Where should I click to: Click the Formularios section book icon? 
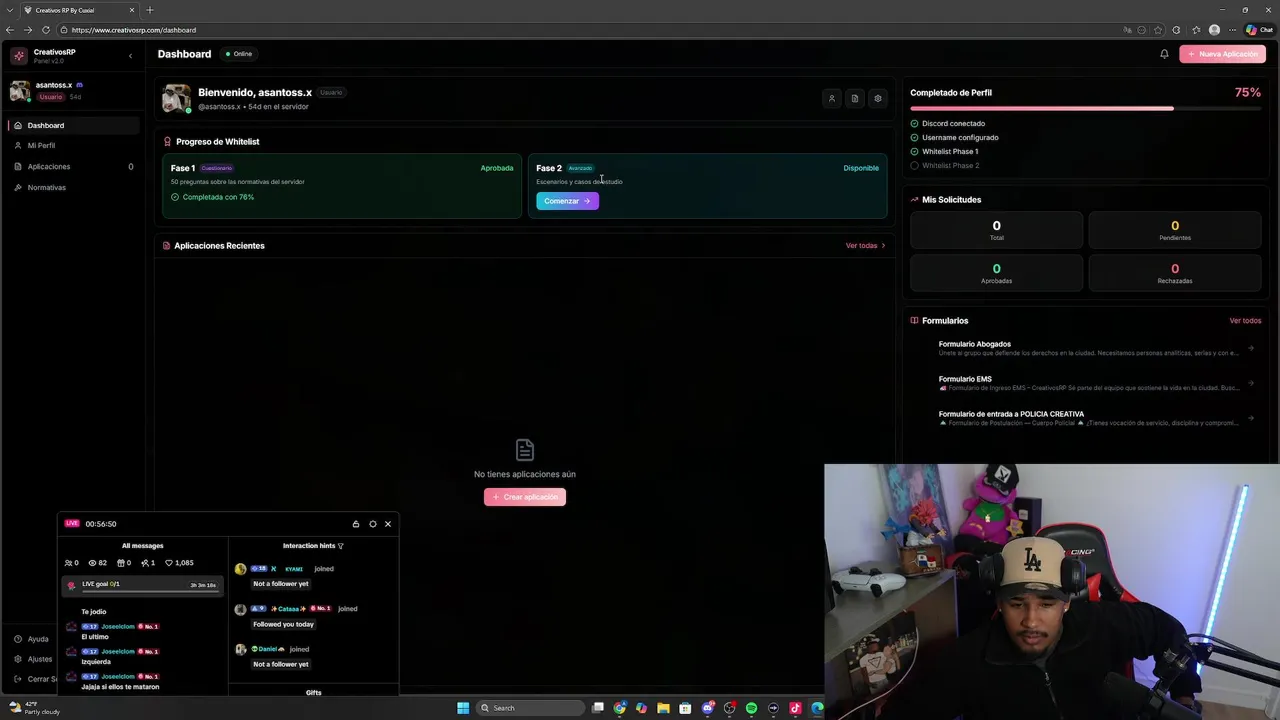click(914, 321)
